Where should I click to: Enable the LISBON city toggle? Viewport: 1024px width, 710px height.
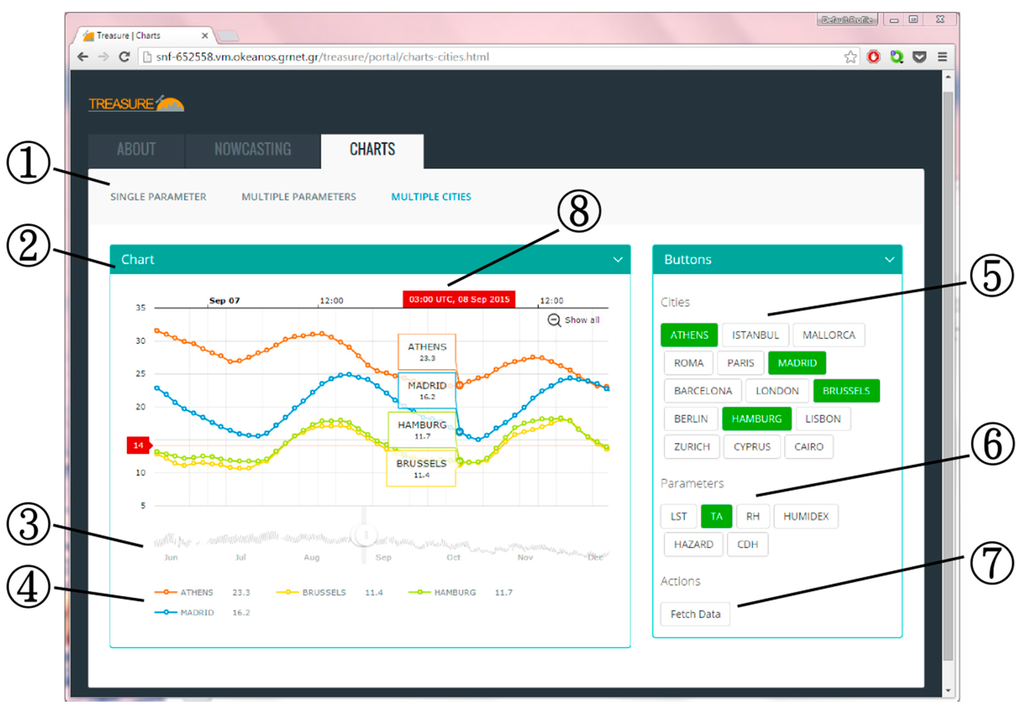(x=823, y=419)
